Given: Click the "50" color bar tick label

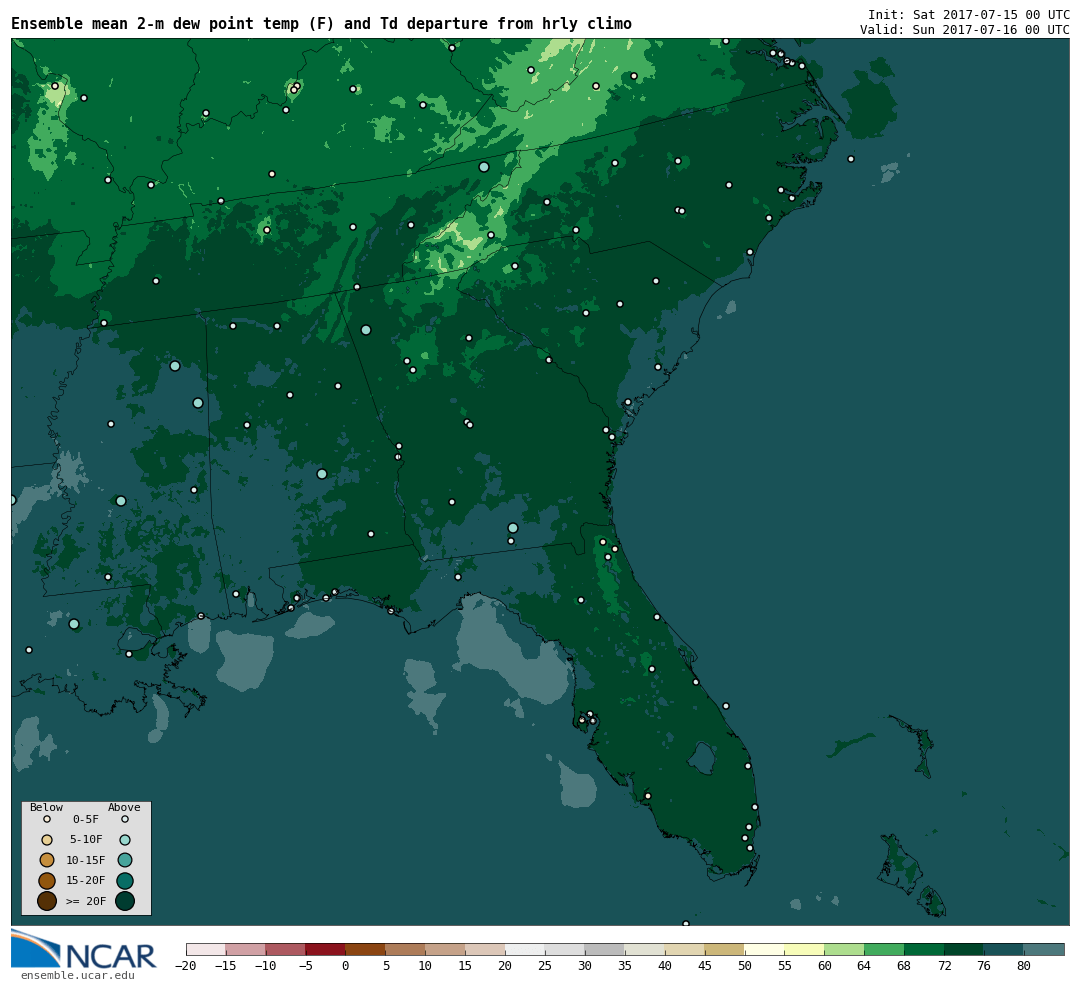Looking at the screenshot, I should pyautogui.click(x=745, y=966).
